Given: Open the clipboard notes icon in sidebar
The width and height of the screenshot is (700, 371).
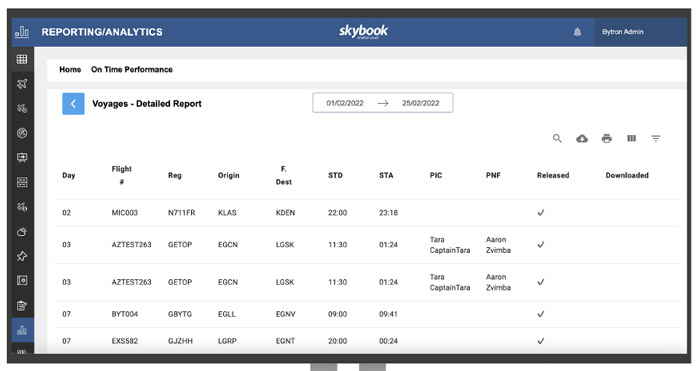Looking at the screenshot, I should (x=22, y=305).
